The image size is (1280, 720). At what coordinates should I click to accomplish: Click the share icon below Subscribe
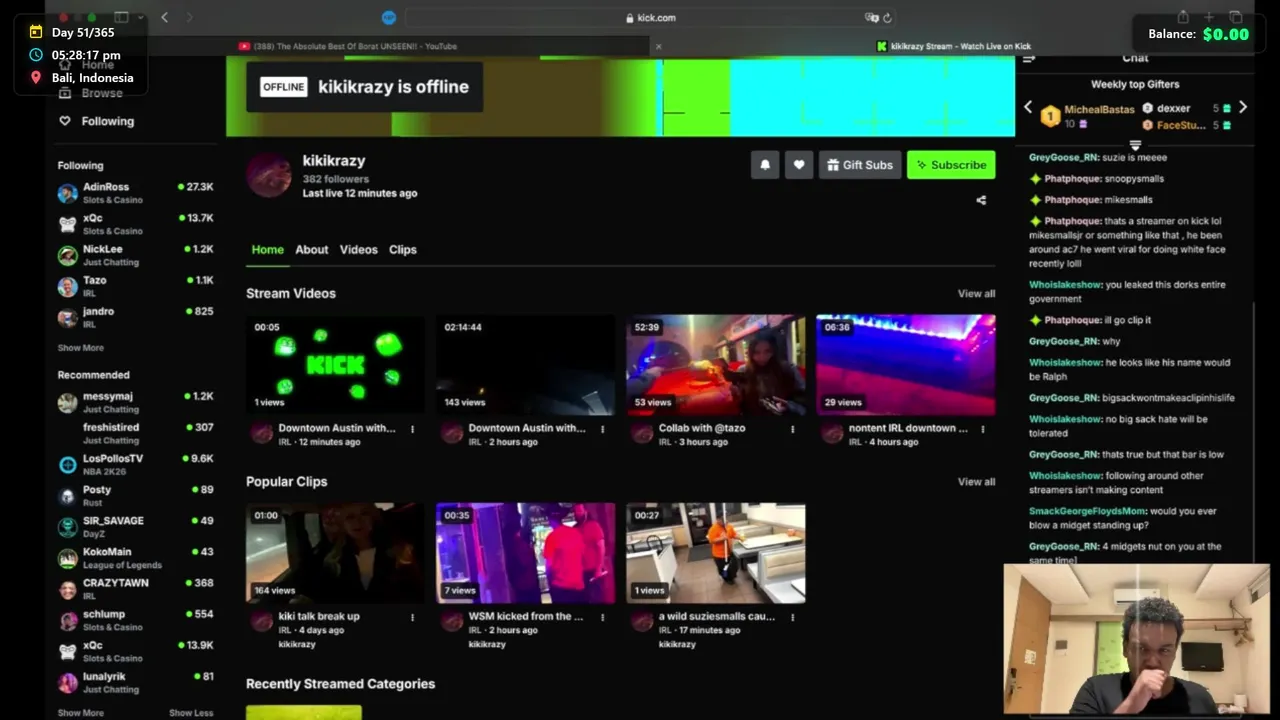981,200
